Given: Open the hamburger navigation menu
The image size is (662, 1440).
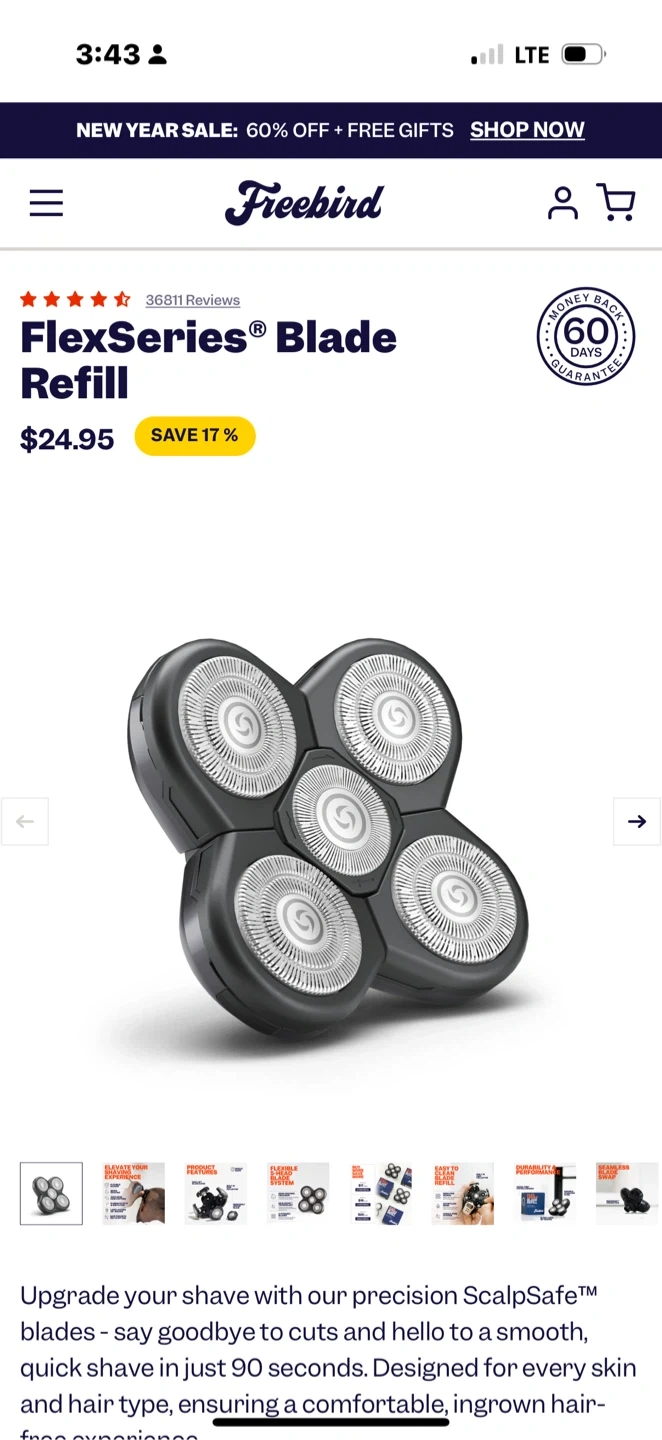Looking at the screenshot, I should tap(46, 203).
